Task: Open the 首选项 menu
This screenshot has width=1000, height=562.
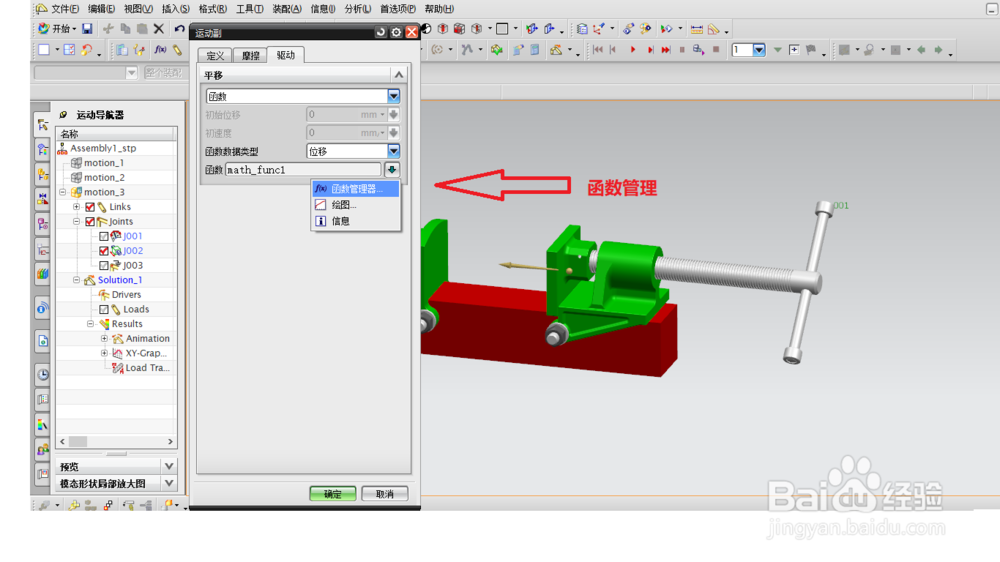Action: coord(397,9)
